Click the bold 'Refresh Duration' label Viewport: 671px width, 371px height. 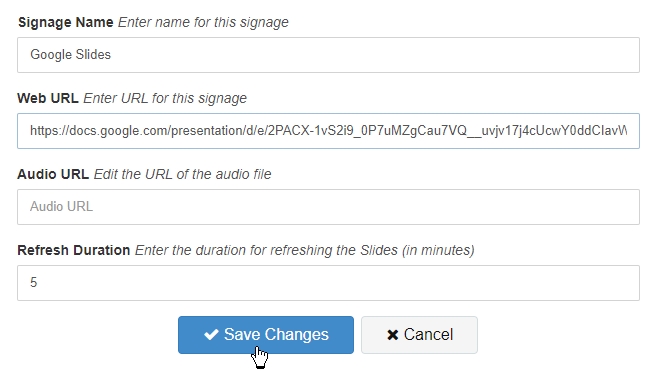(74, 250)
